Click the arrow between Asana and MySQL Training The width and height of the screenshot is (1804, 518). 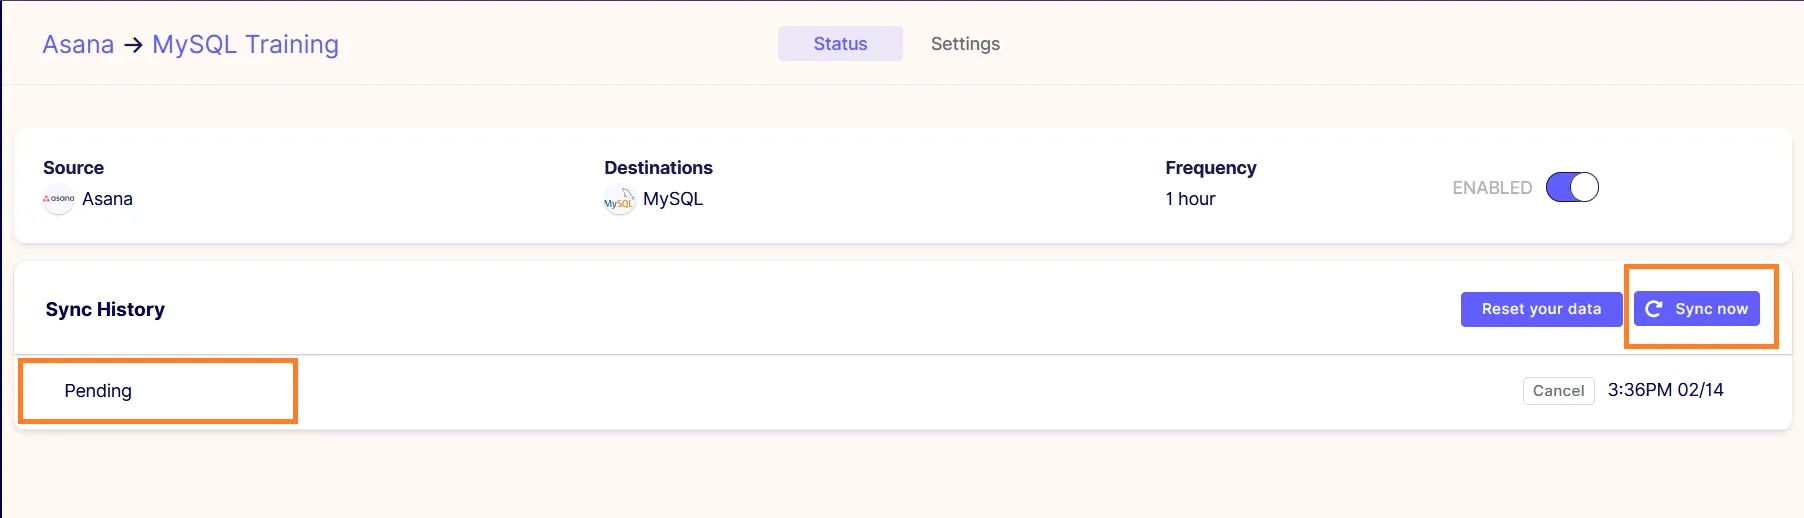133,45
